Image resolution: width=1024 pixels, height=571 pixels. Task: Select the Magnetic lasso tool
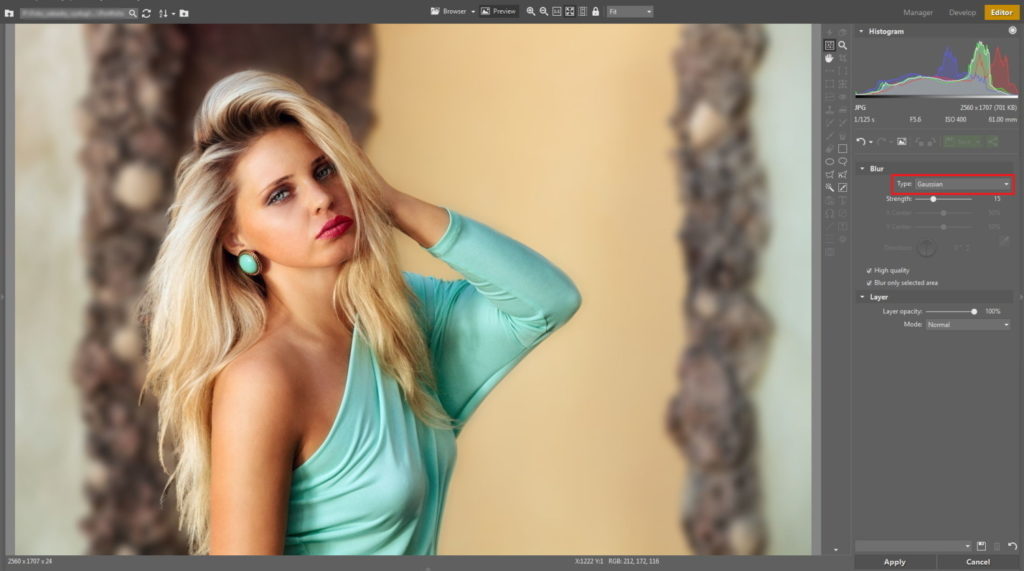click(x=842, y=174)
